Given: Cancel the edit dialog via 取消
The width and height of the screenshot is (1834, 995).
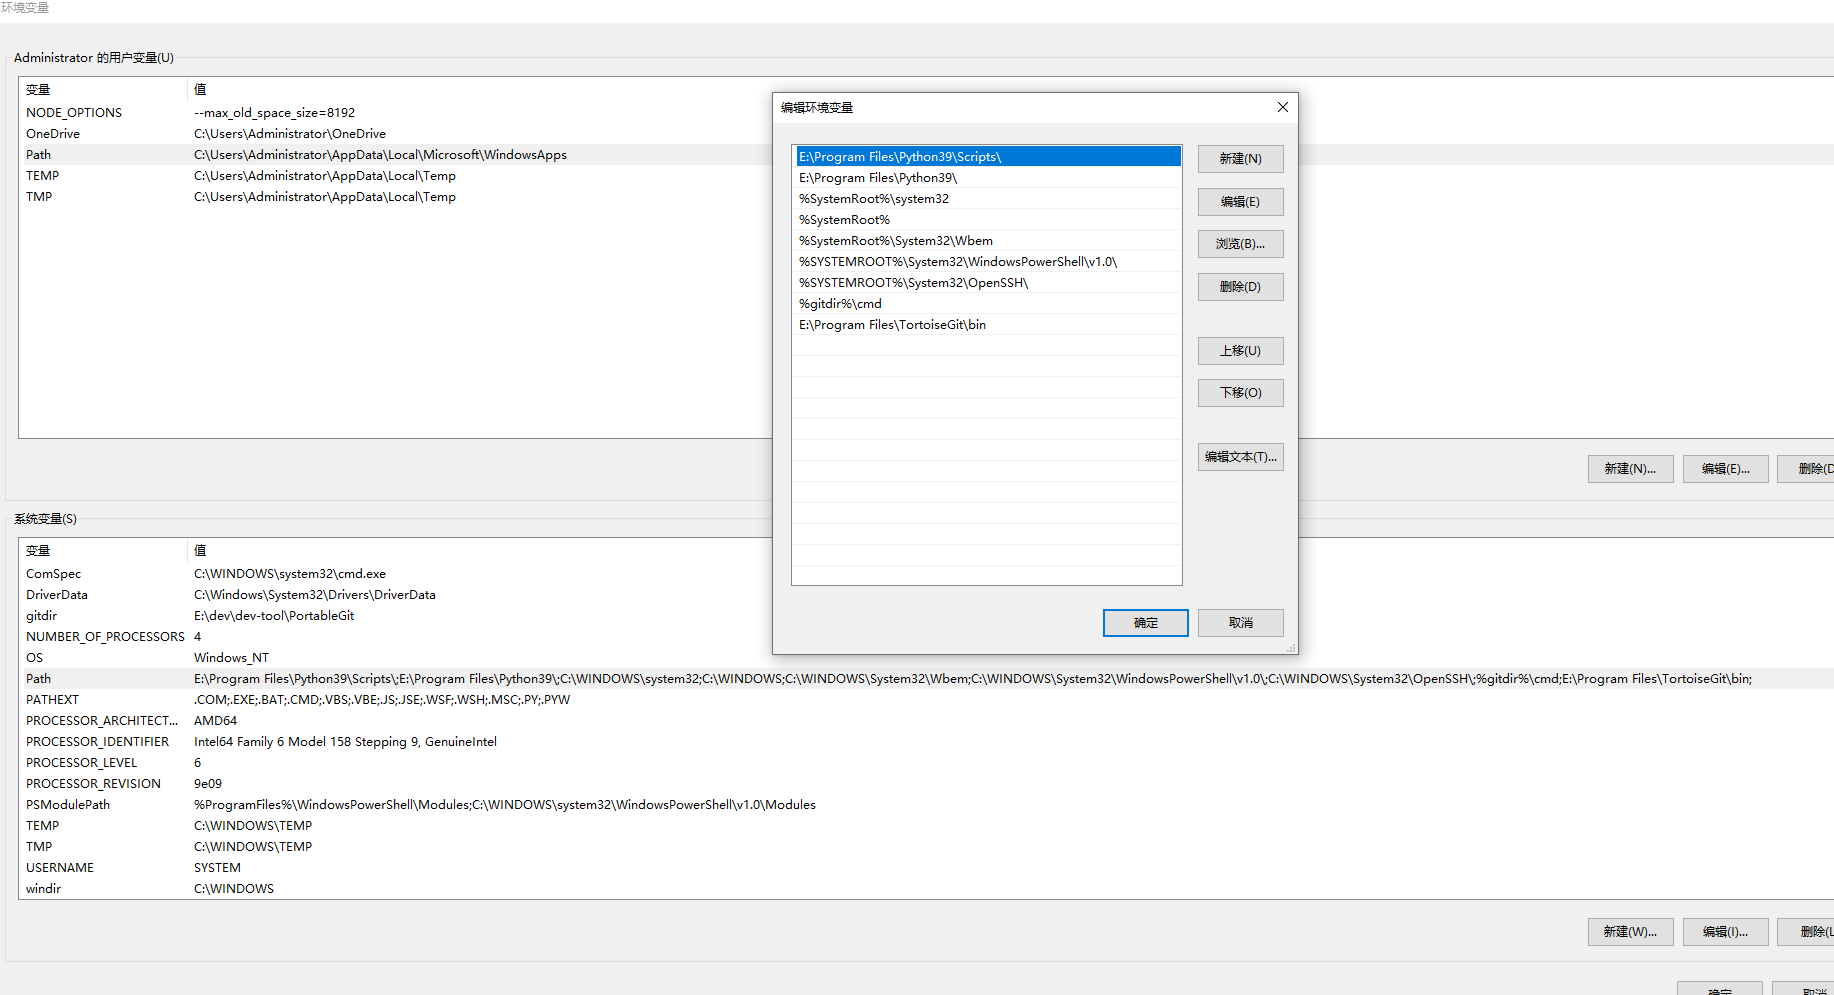Looking at the screenshot, I should [x=1240, y=623].
